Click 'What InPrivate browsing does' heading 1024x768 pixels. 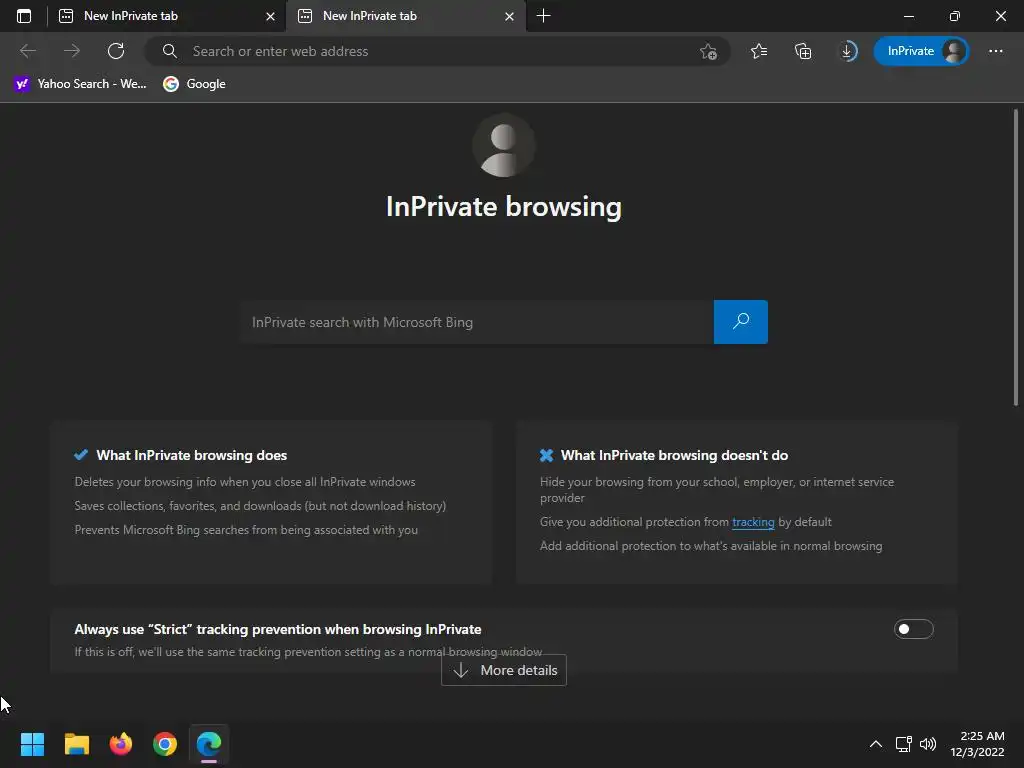click(x=192, y=455)
